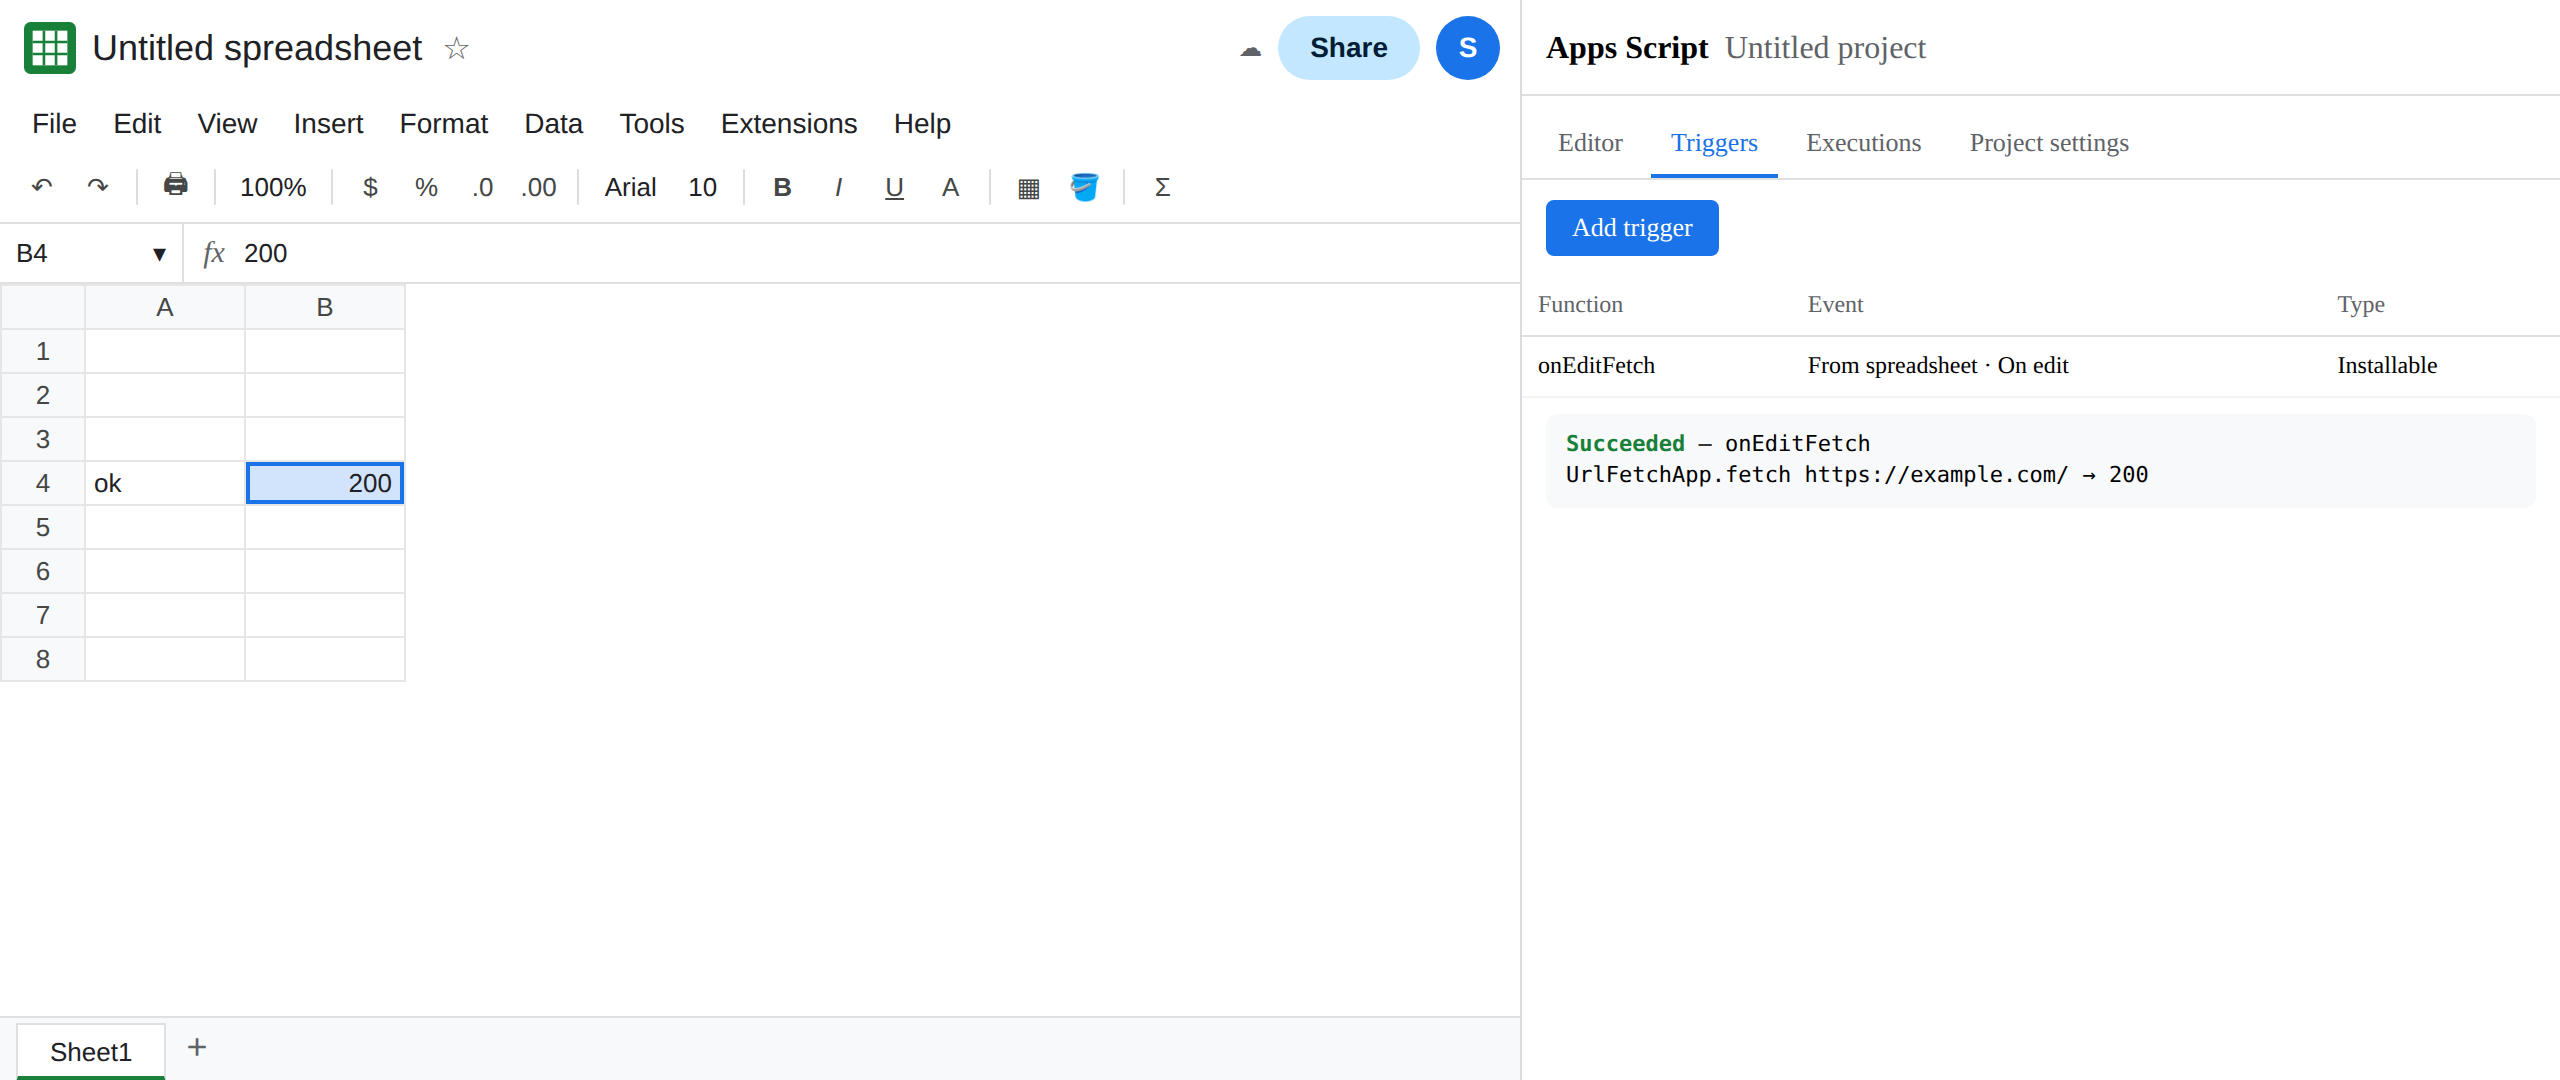Toggle underline formatting

(894, 187)
